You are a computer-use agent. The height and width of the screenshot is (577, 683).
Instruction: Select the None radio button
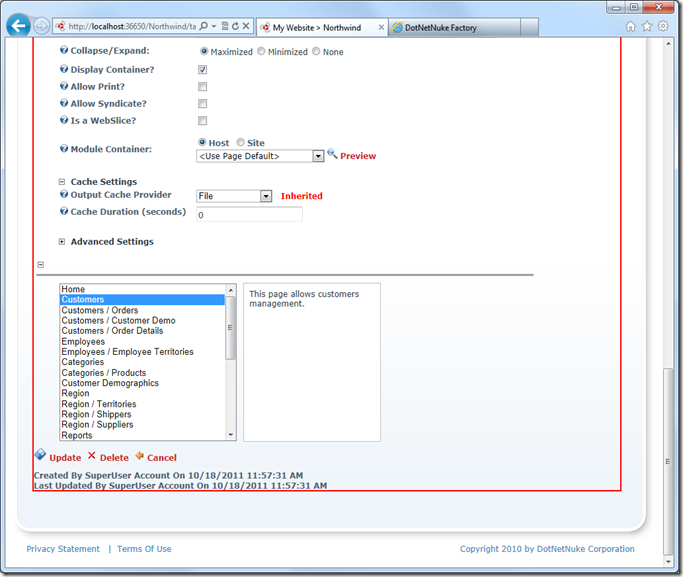(316, 51)
